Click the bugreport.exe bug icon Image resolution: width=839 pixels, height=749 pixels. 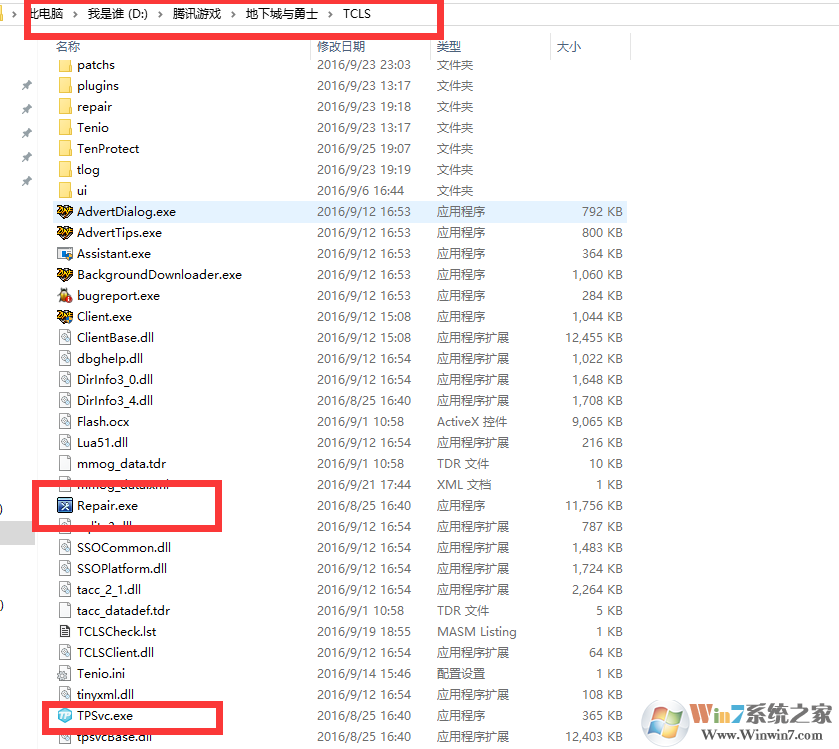click(x=65, y=296)
